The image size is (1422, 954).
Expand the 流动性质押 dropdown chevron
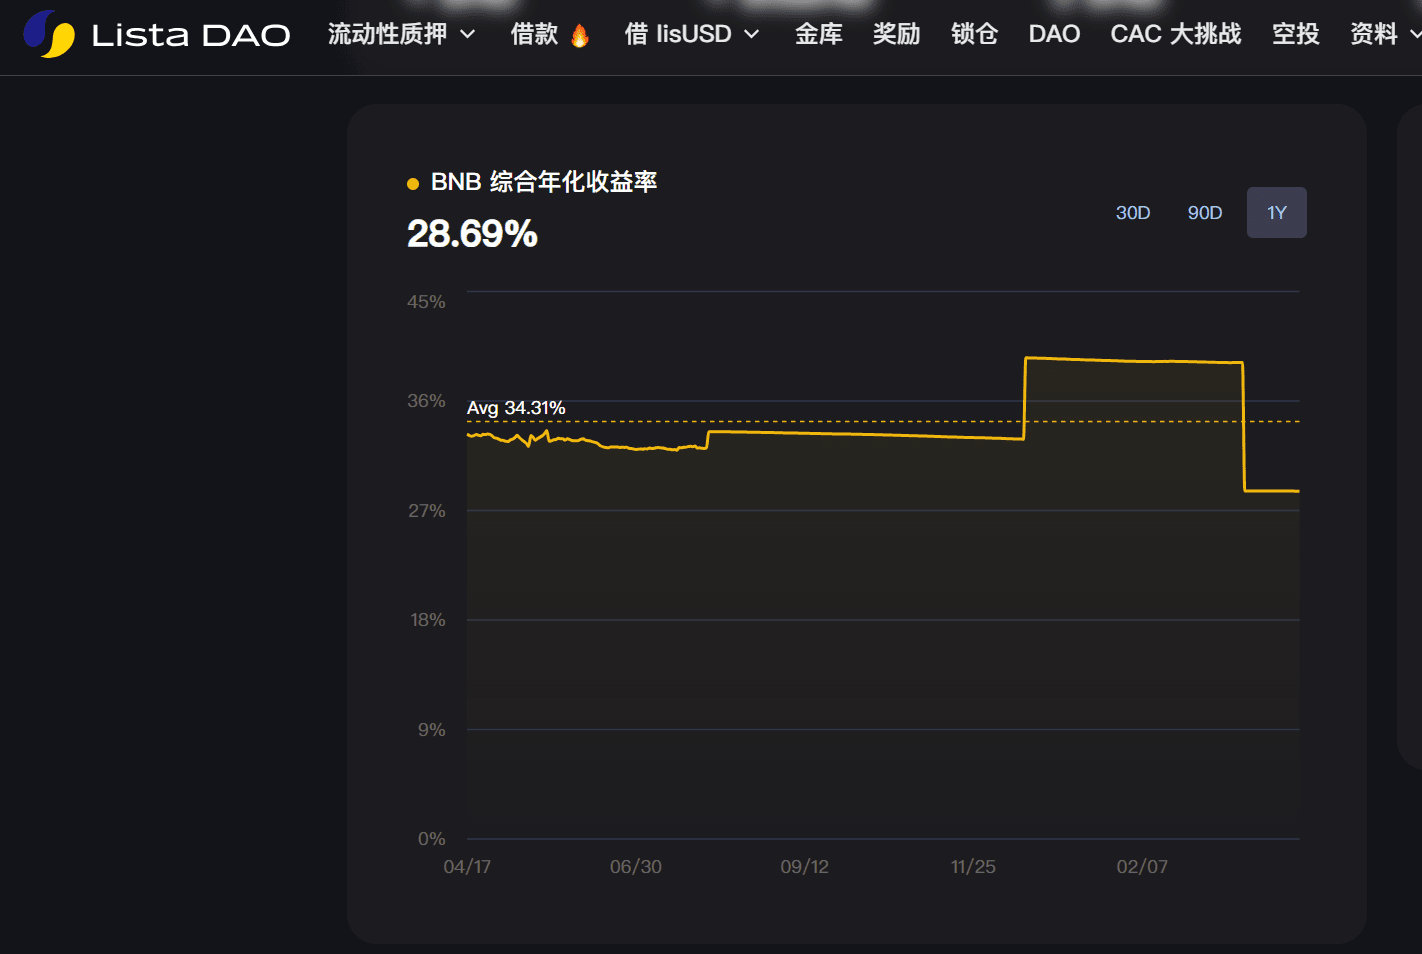pyautogui.click(x=467, y=34)
